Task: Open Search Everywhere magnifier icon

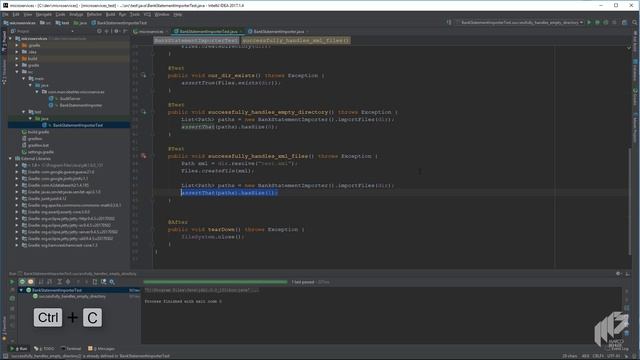Action: (634, 22)
